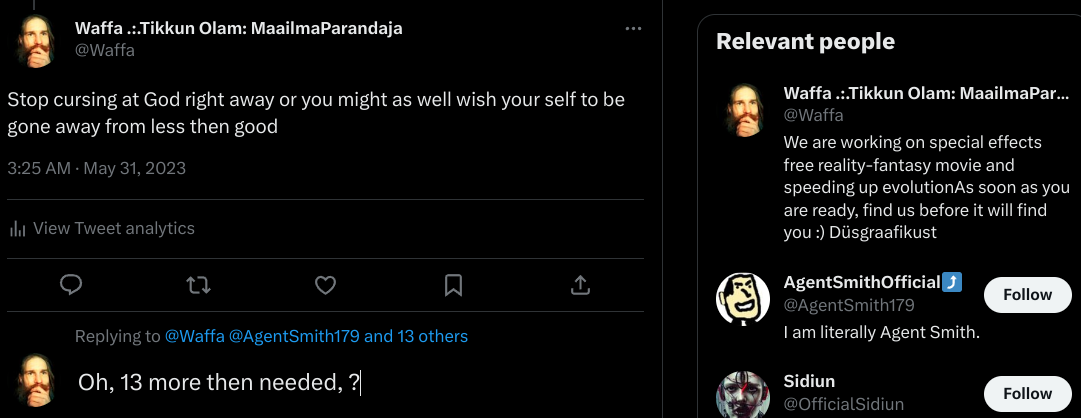Bookmark this tweet

click(x=453, y=286)
